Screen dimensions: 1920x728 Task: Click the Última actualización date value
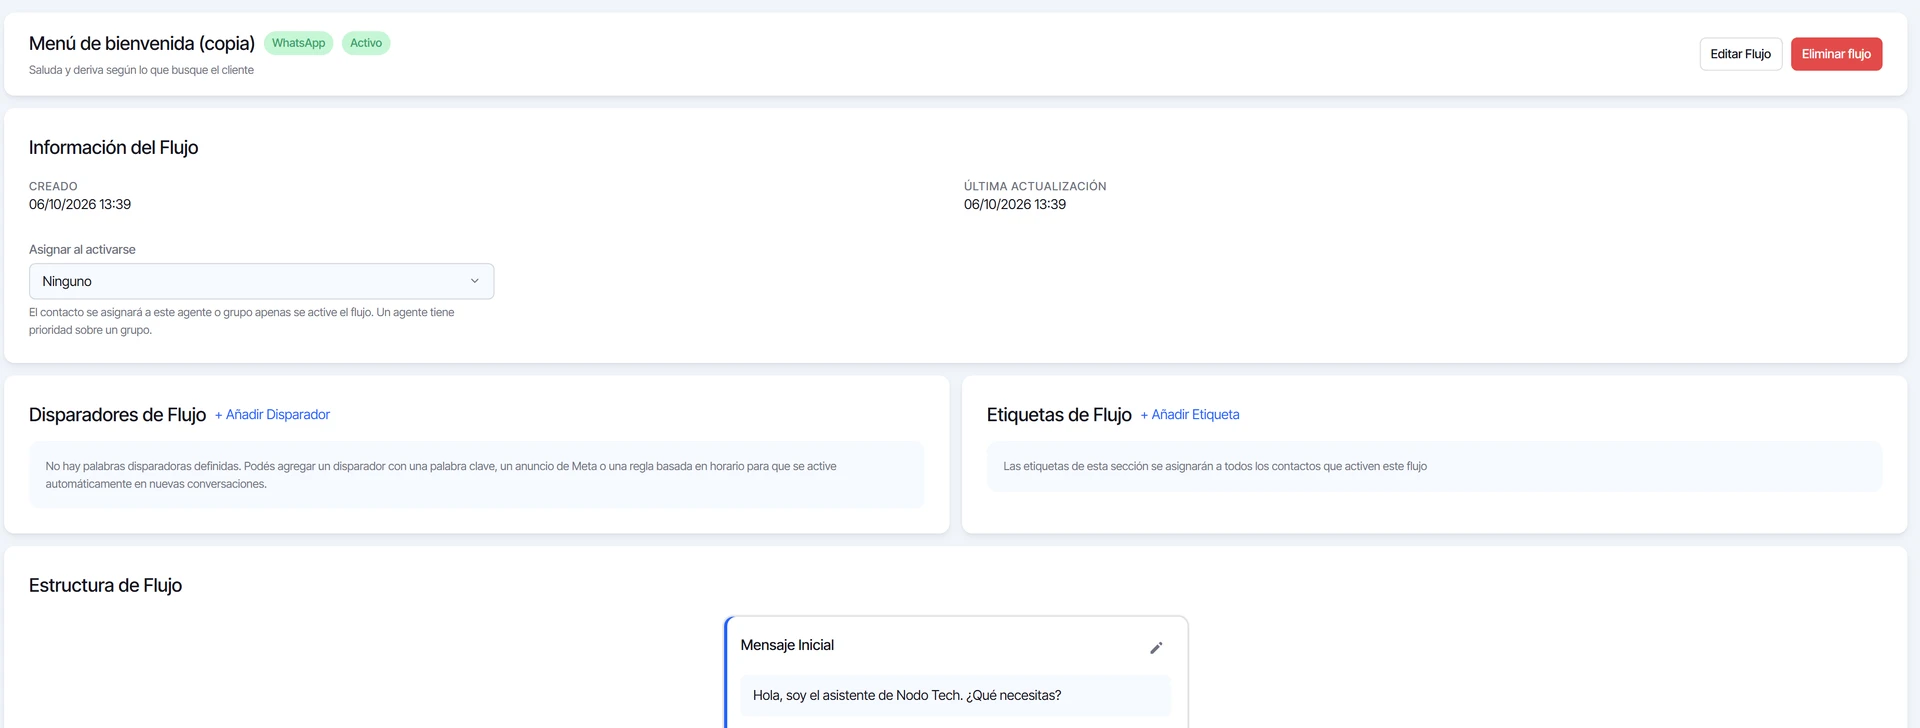click(1015, 204)
